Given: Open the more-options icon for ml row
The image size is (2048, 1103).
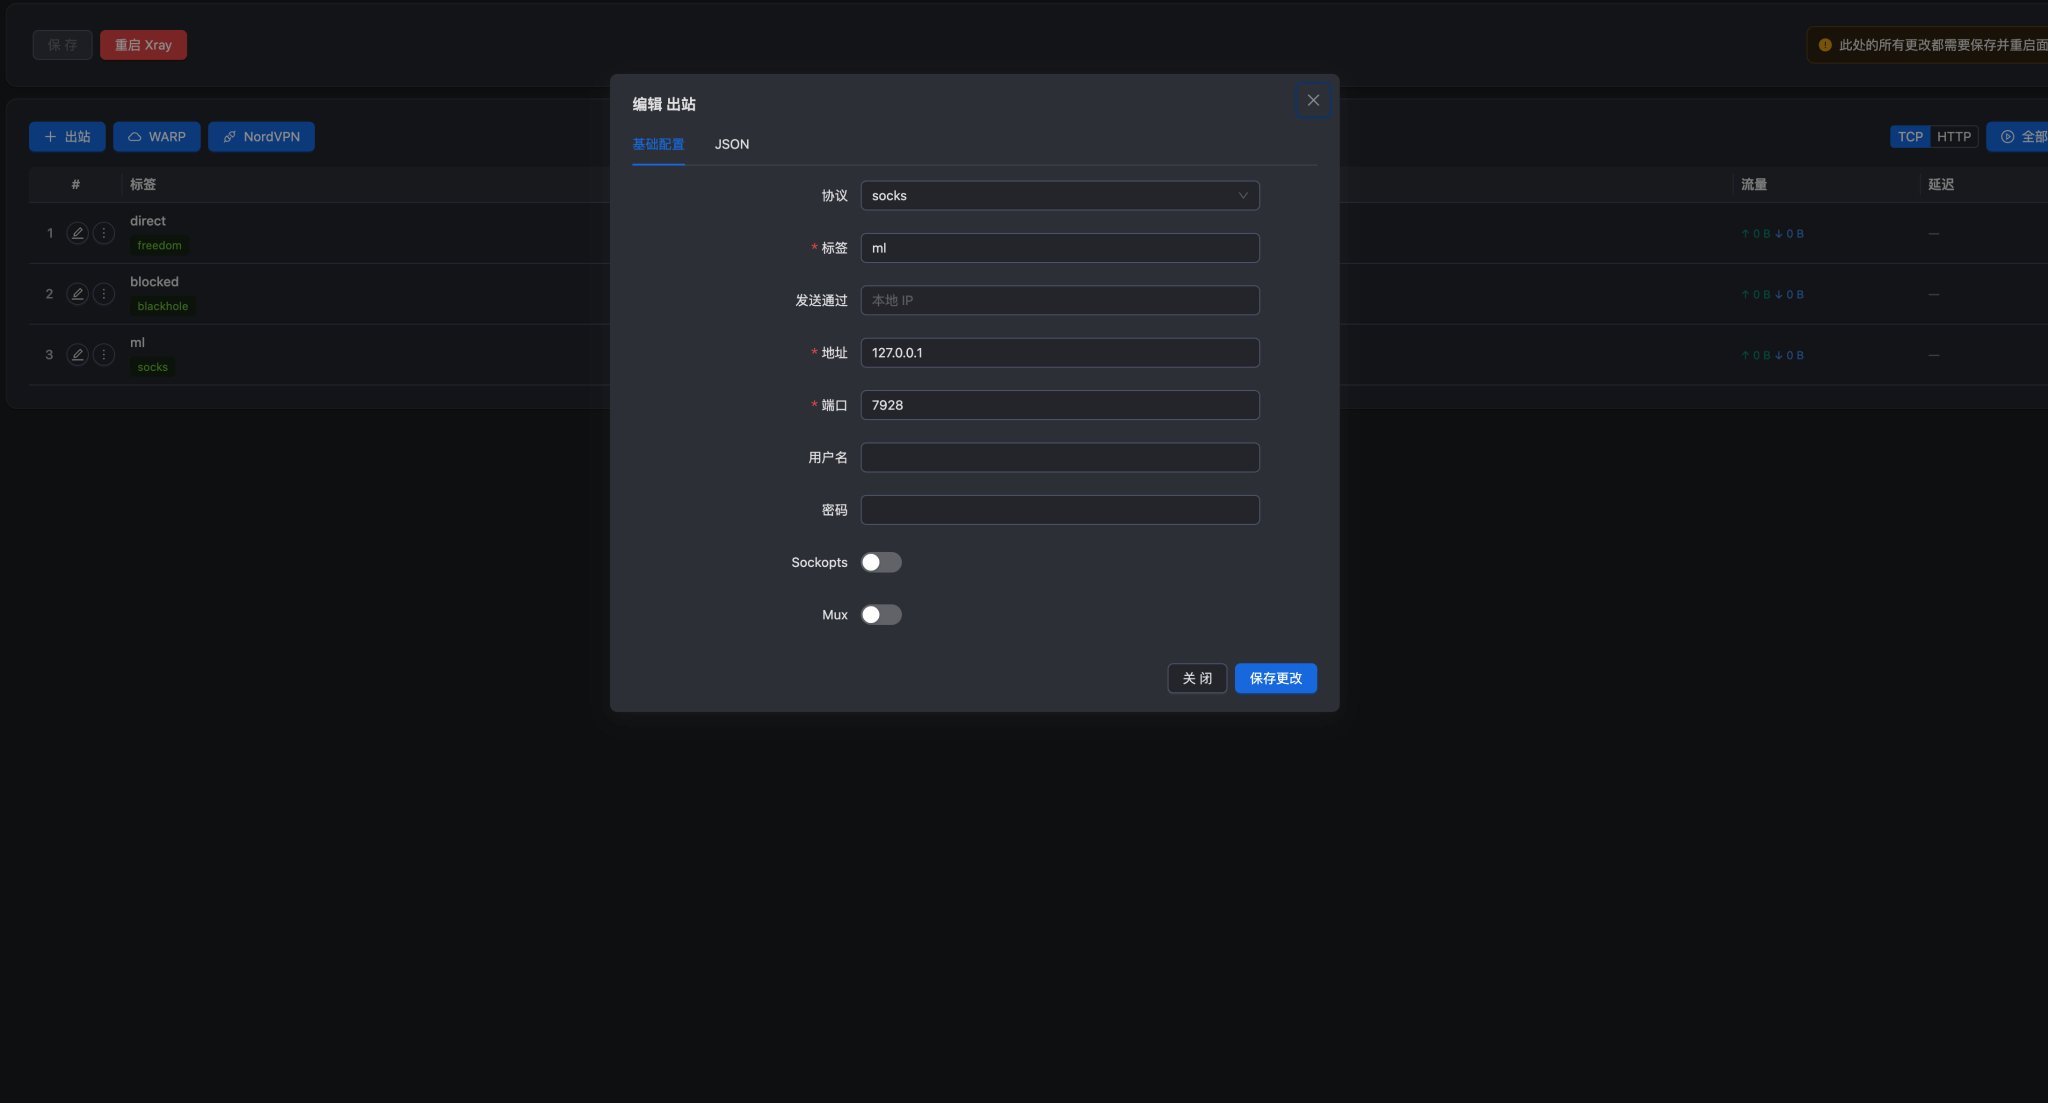Looking at the screenshot, I should pos(104,355).
